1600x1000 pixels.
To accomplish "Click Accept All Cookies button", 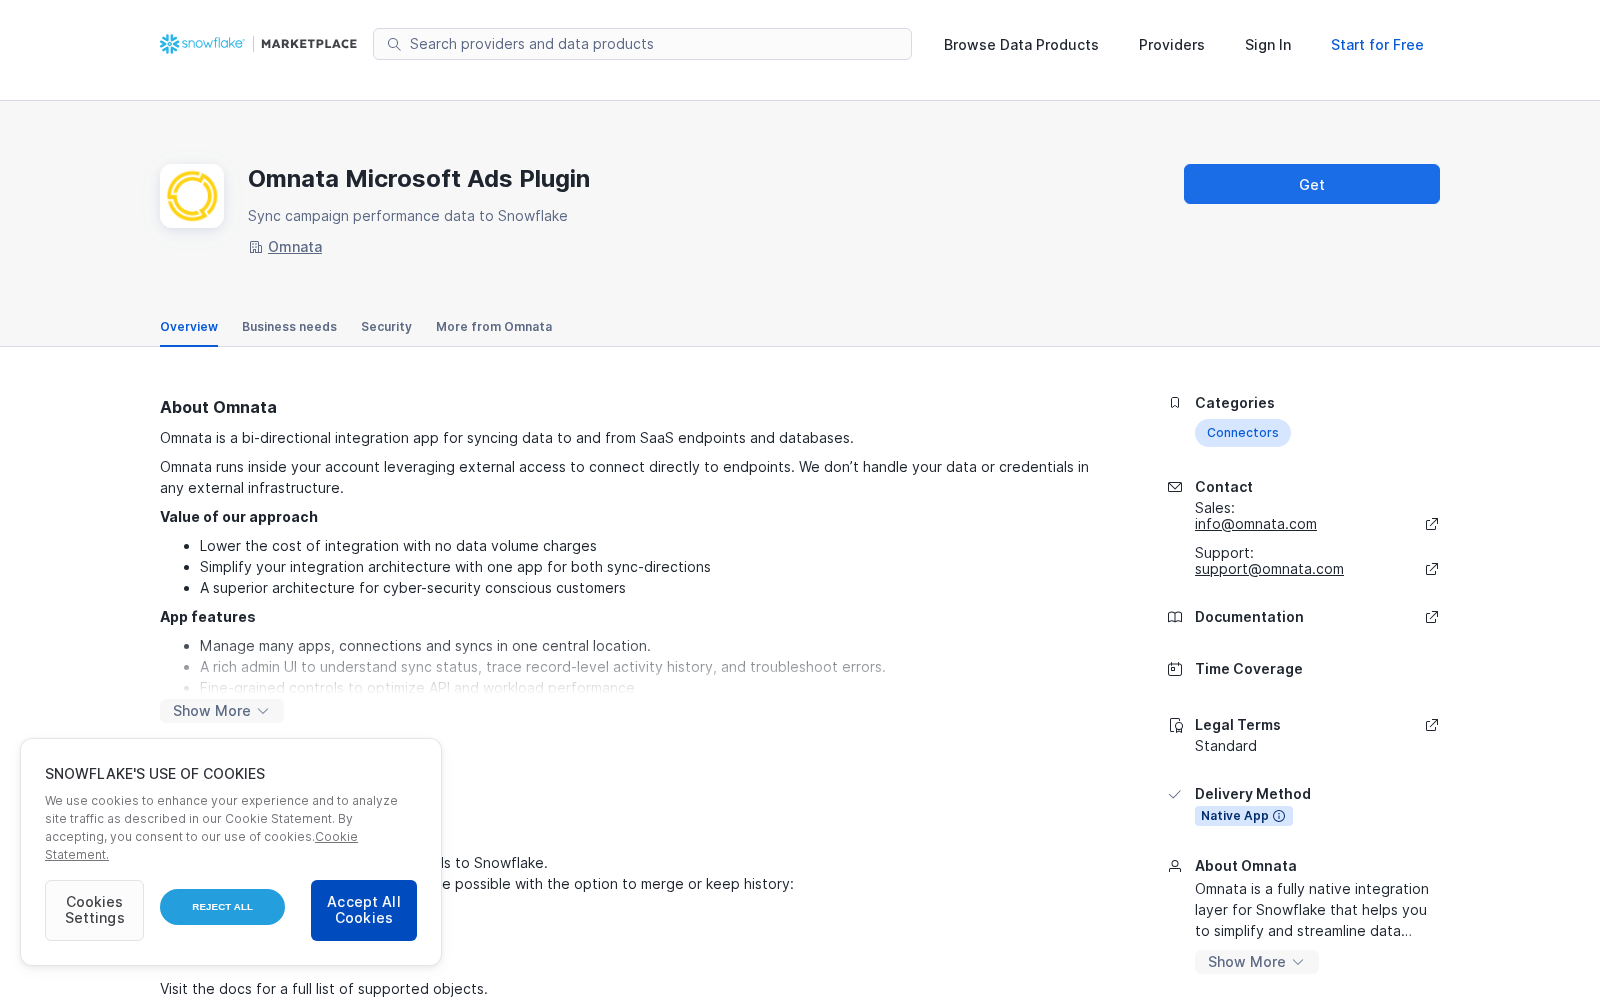I will pyautogui.click(x=364, y=910).
